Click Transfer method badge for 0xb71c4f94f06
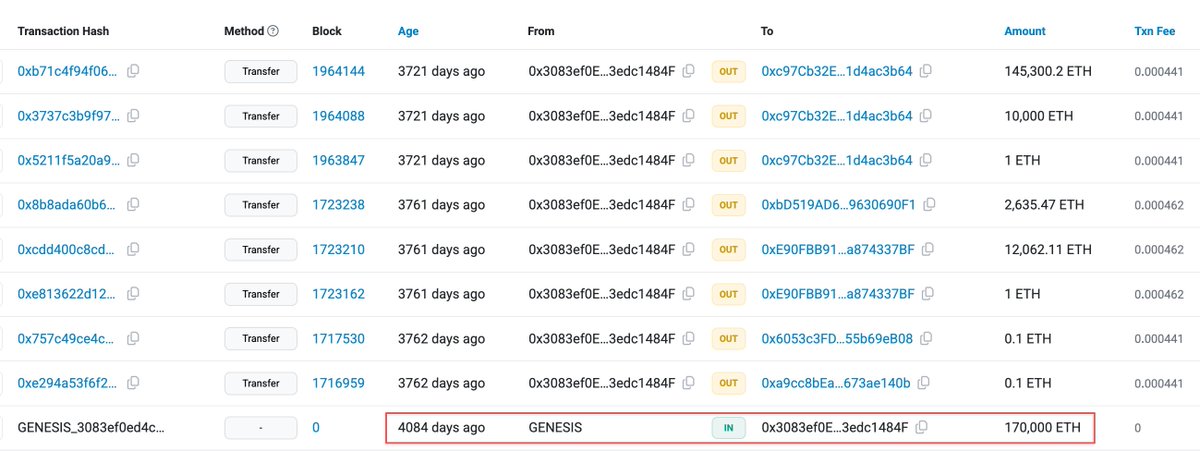 (261, 72)
